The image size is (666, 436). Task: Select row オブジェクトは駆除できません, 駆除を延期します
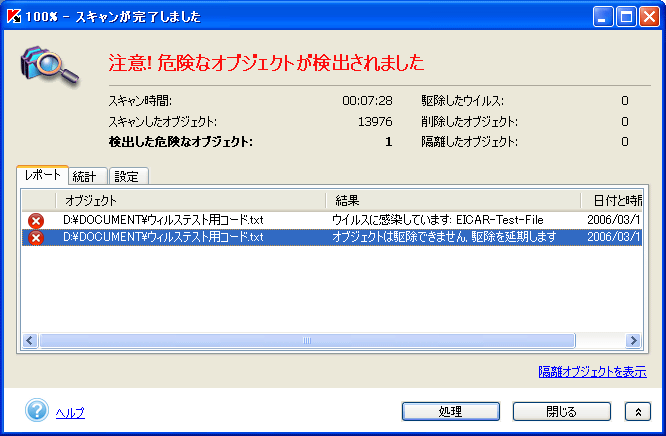[332, 237]
